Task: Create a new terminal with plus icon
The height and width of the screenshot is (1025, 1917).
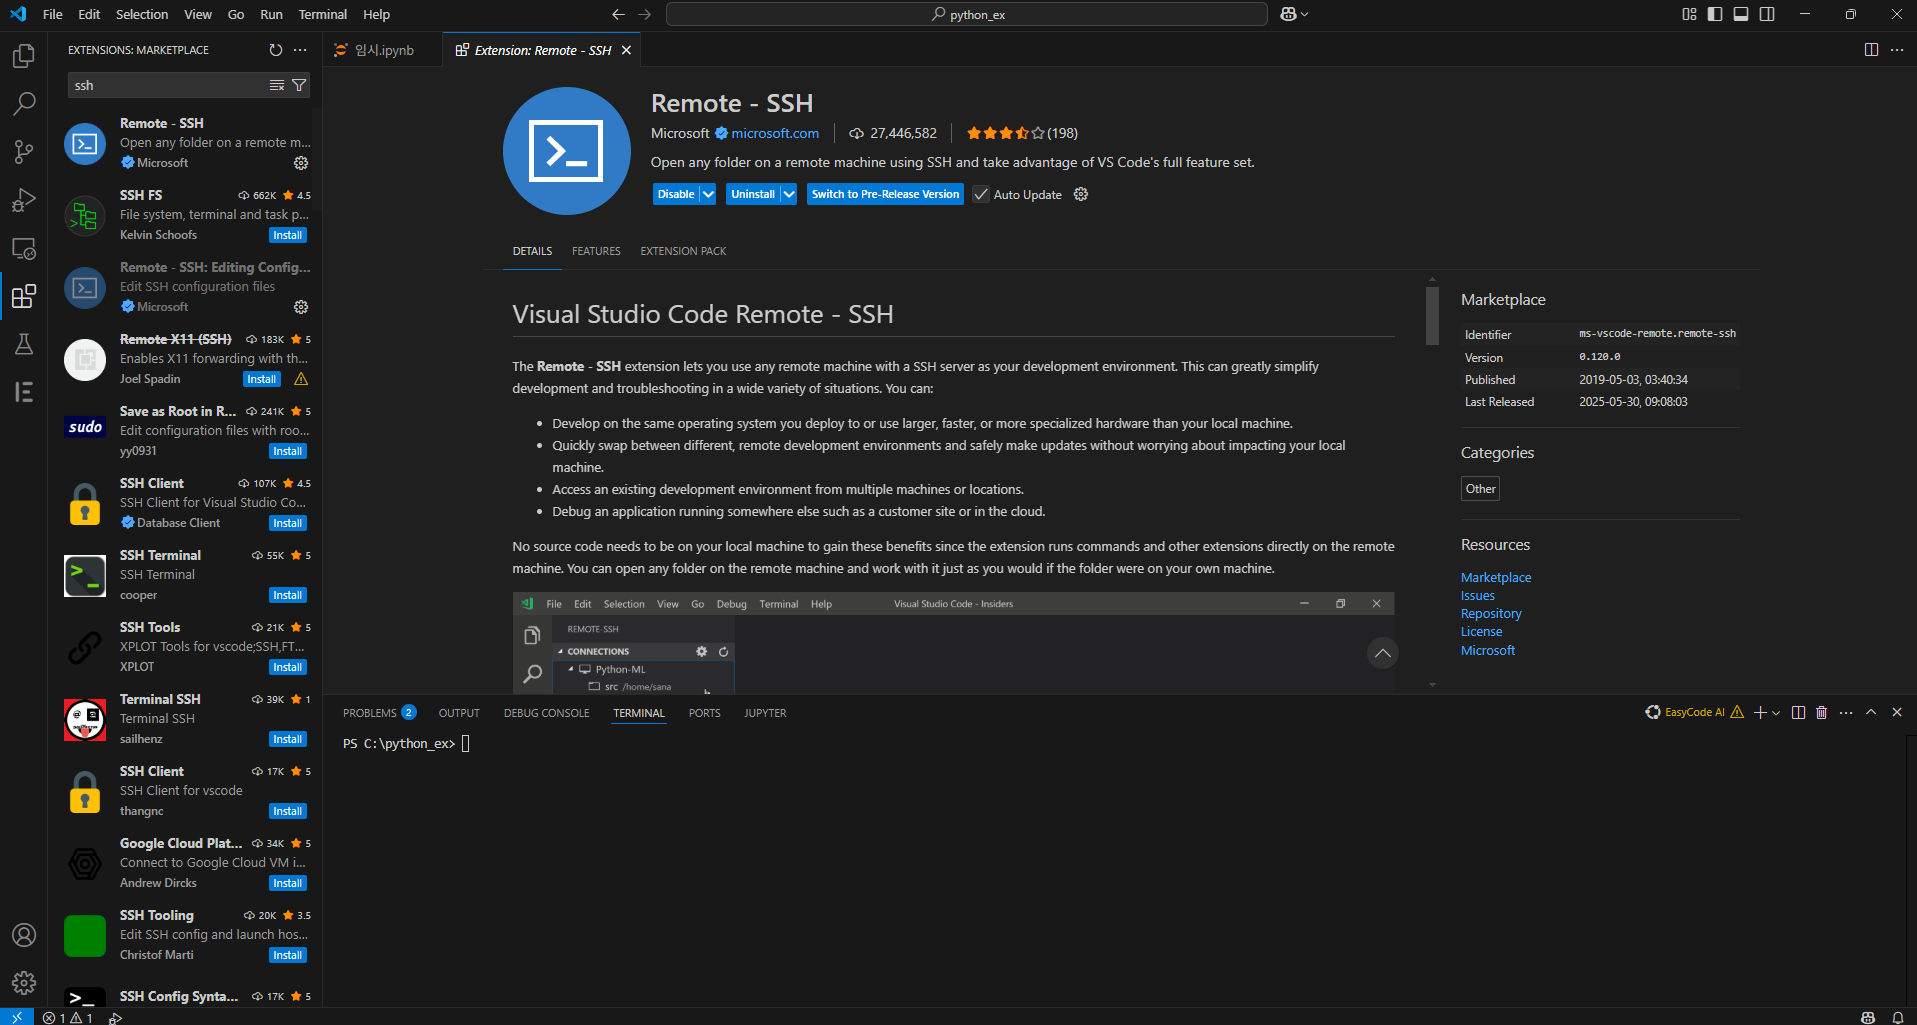Action: coord(1760,712)
